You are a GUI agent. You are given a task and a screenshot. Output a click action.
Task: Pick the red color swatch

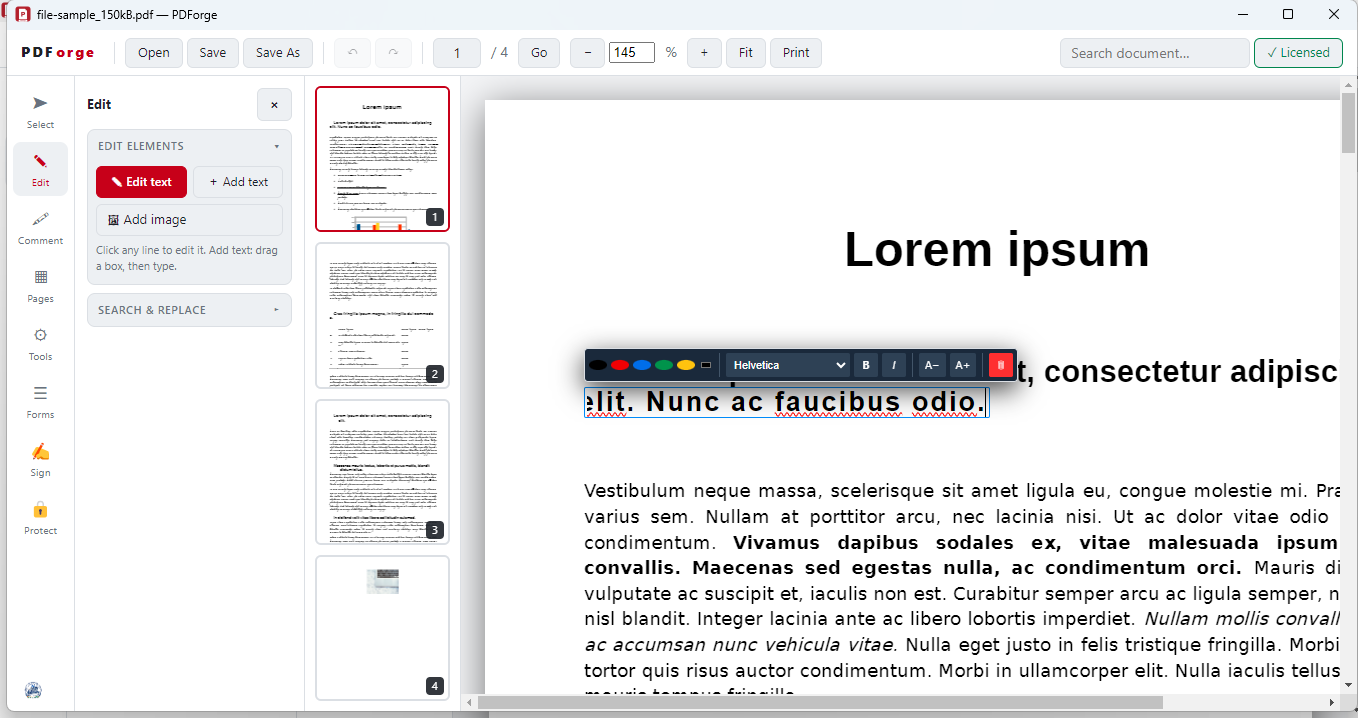click(x=619, y=365)
